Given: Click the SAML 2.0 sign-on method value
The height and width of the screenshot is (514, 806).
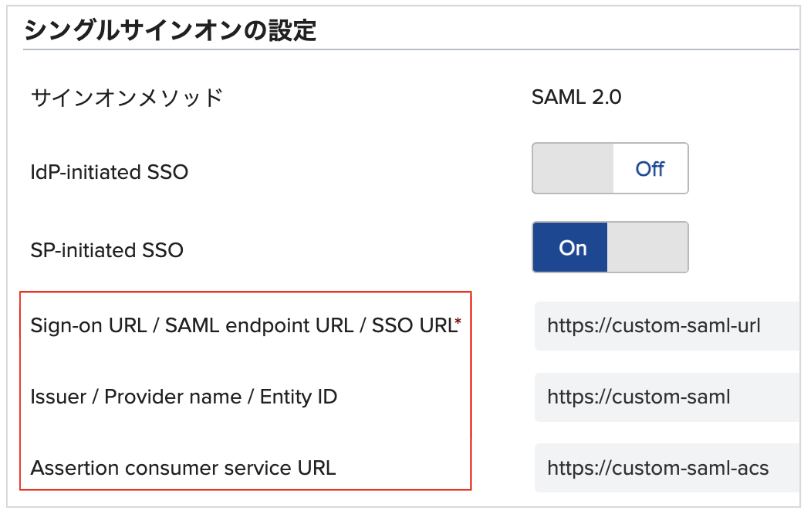Looking at the screenshot, I should click(576, 97).
